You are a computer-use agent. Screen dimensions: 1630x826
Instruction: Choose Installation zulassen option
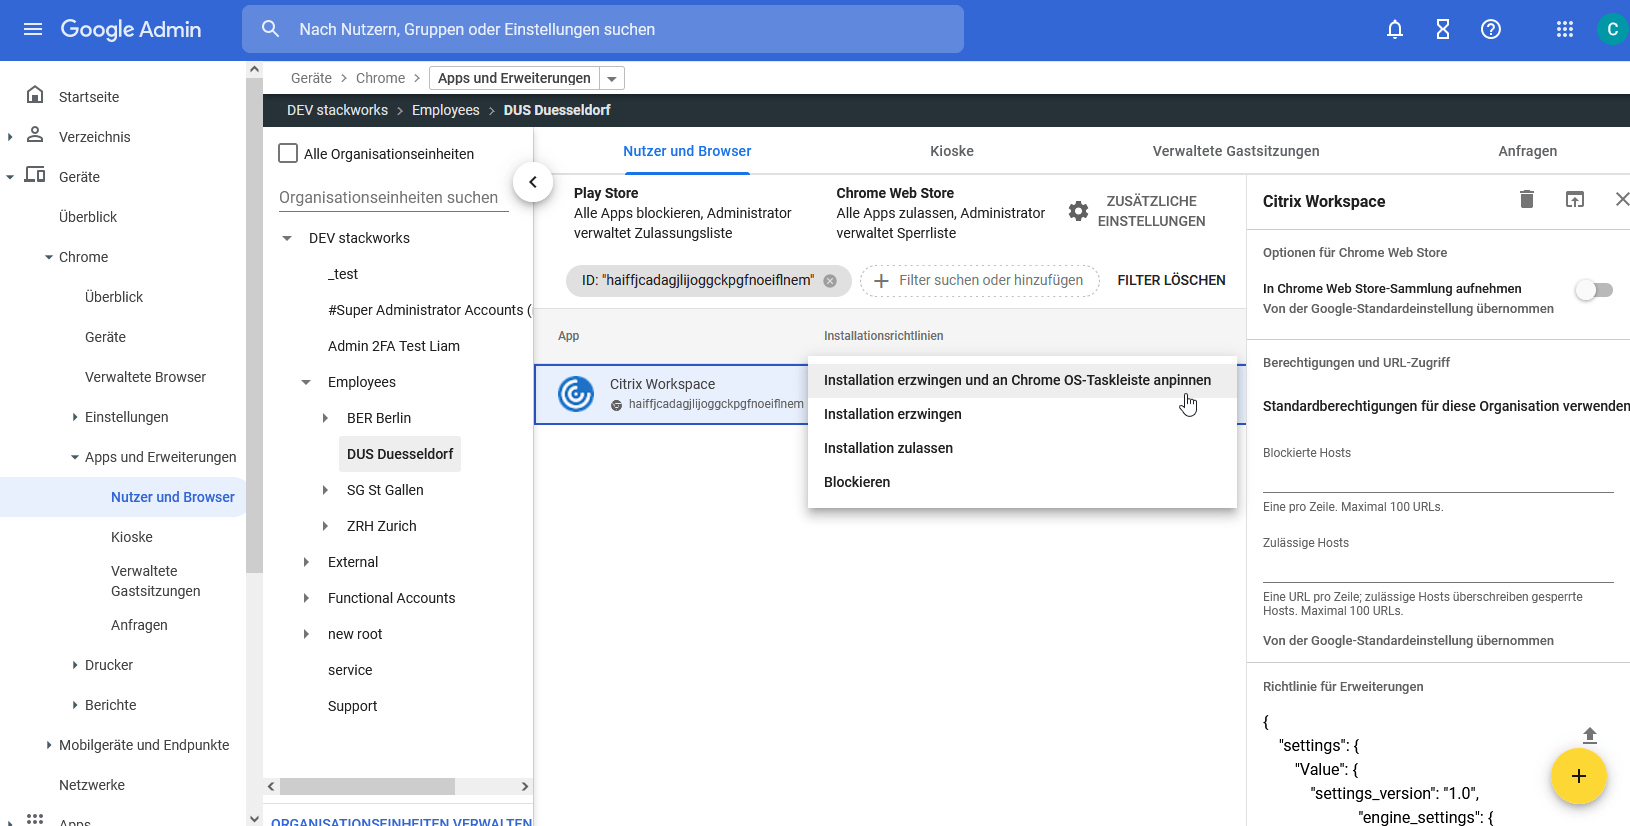(1022, 448)
